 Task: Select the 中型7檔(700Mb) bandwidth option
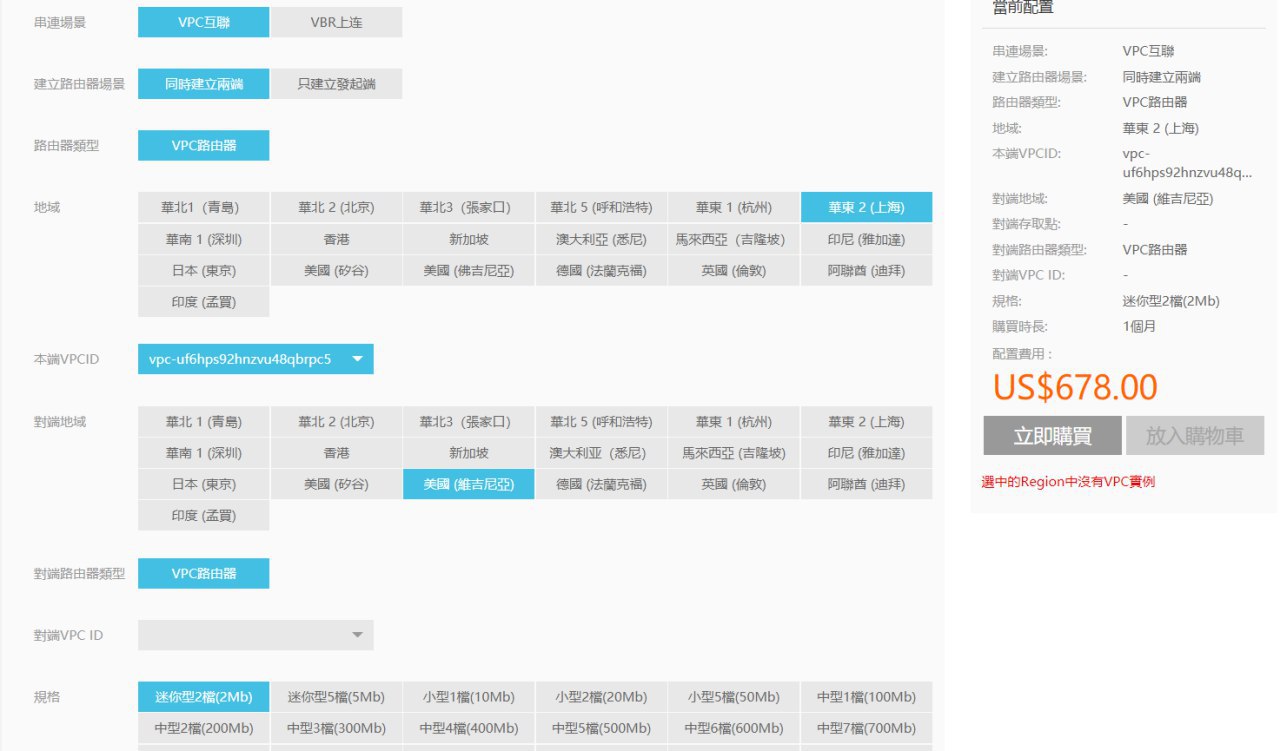tap(866, 728)
